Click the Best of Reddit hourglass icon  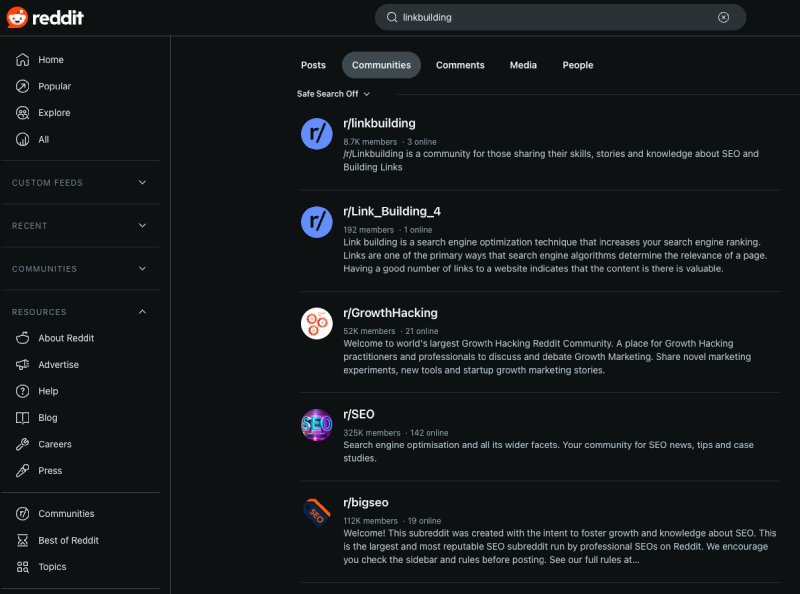(22, 540)
